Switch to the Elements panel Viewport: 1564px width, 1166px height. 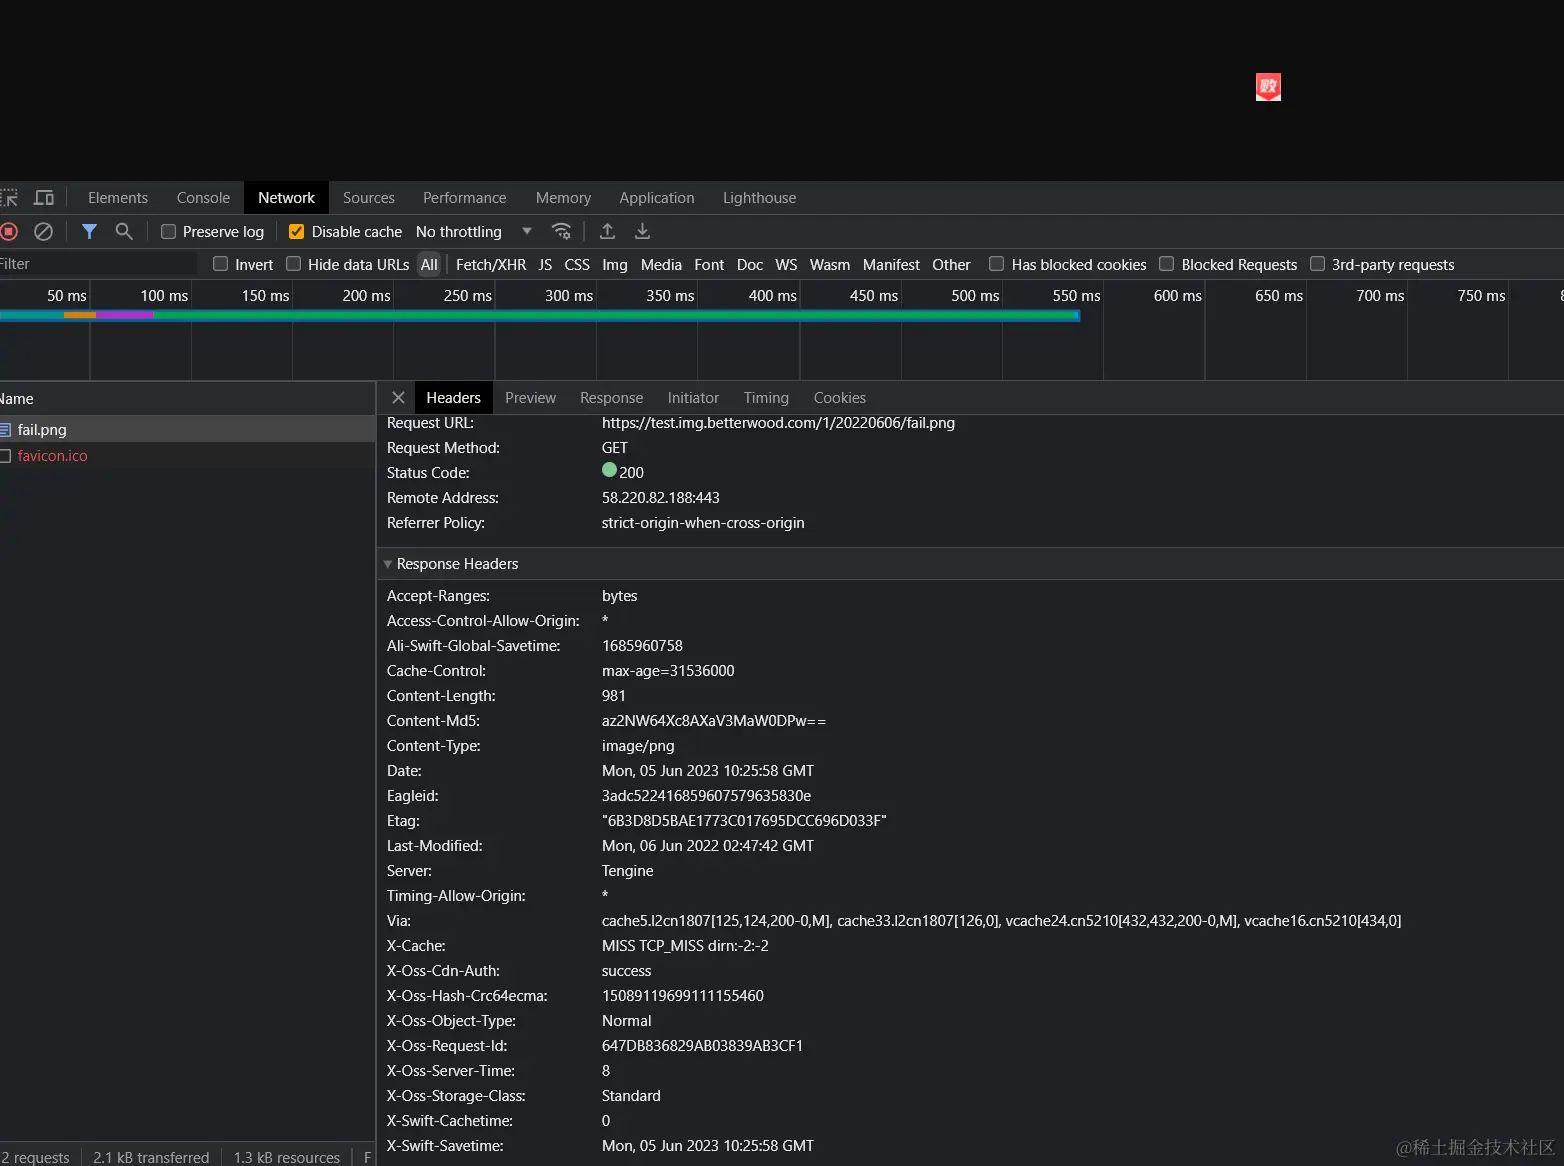pyautogui.click(x=118, y=198)
